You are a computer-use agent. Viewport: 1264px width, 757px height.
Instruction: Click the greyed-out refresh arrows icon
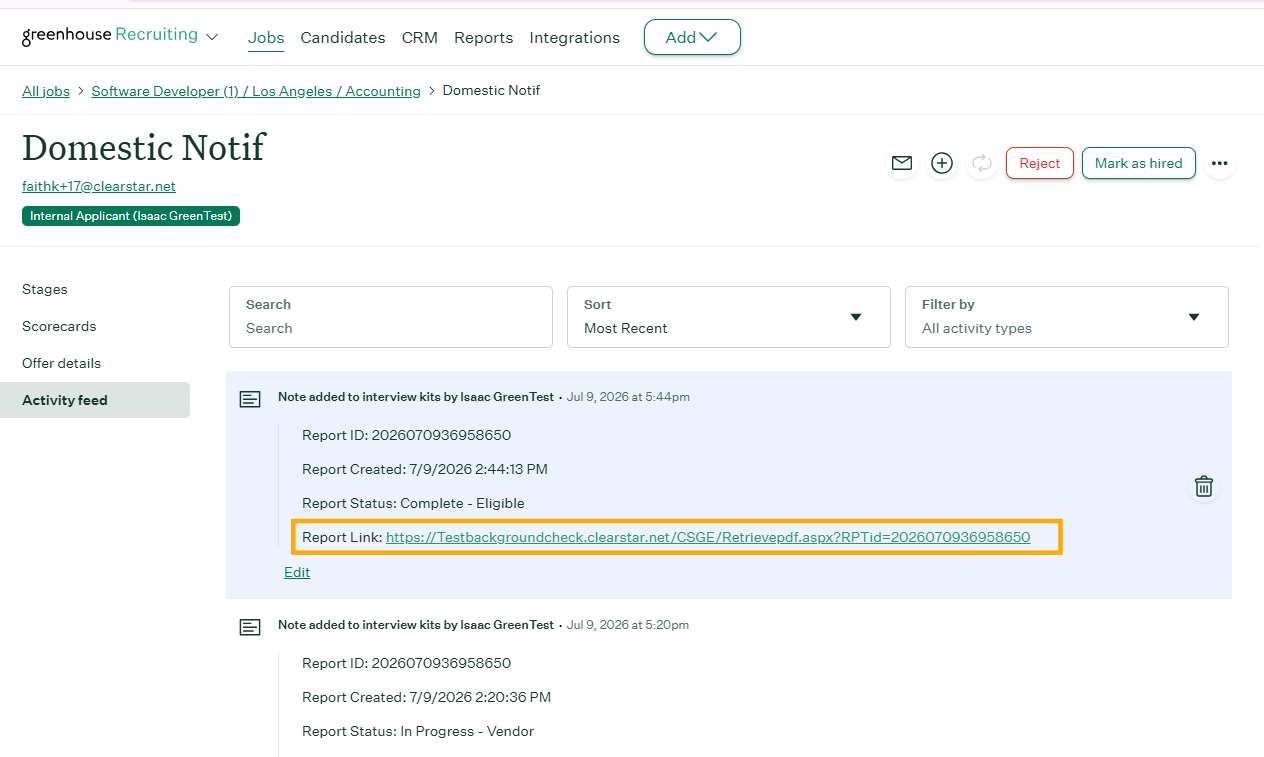tap(982, 163)
